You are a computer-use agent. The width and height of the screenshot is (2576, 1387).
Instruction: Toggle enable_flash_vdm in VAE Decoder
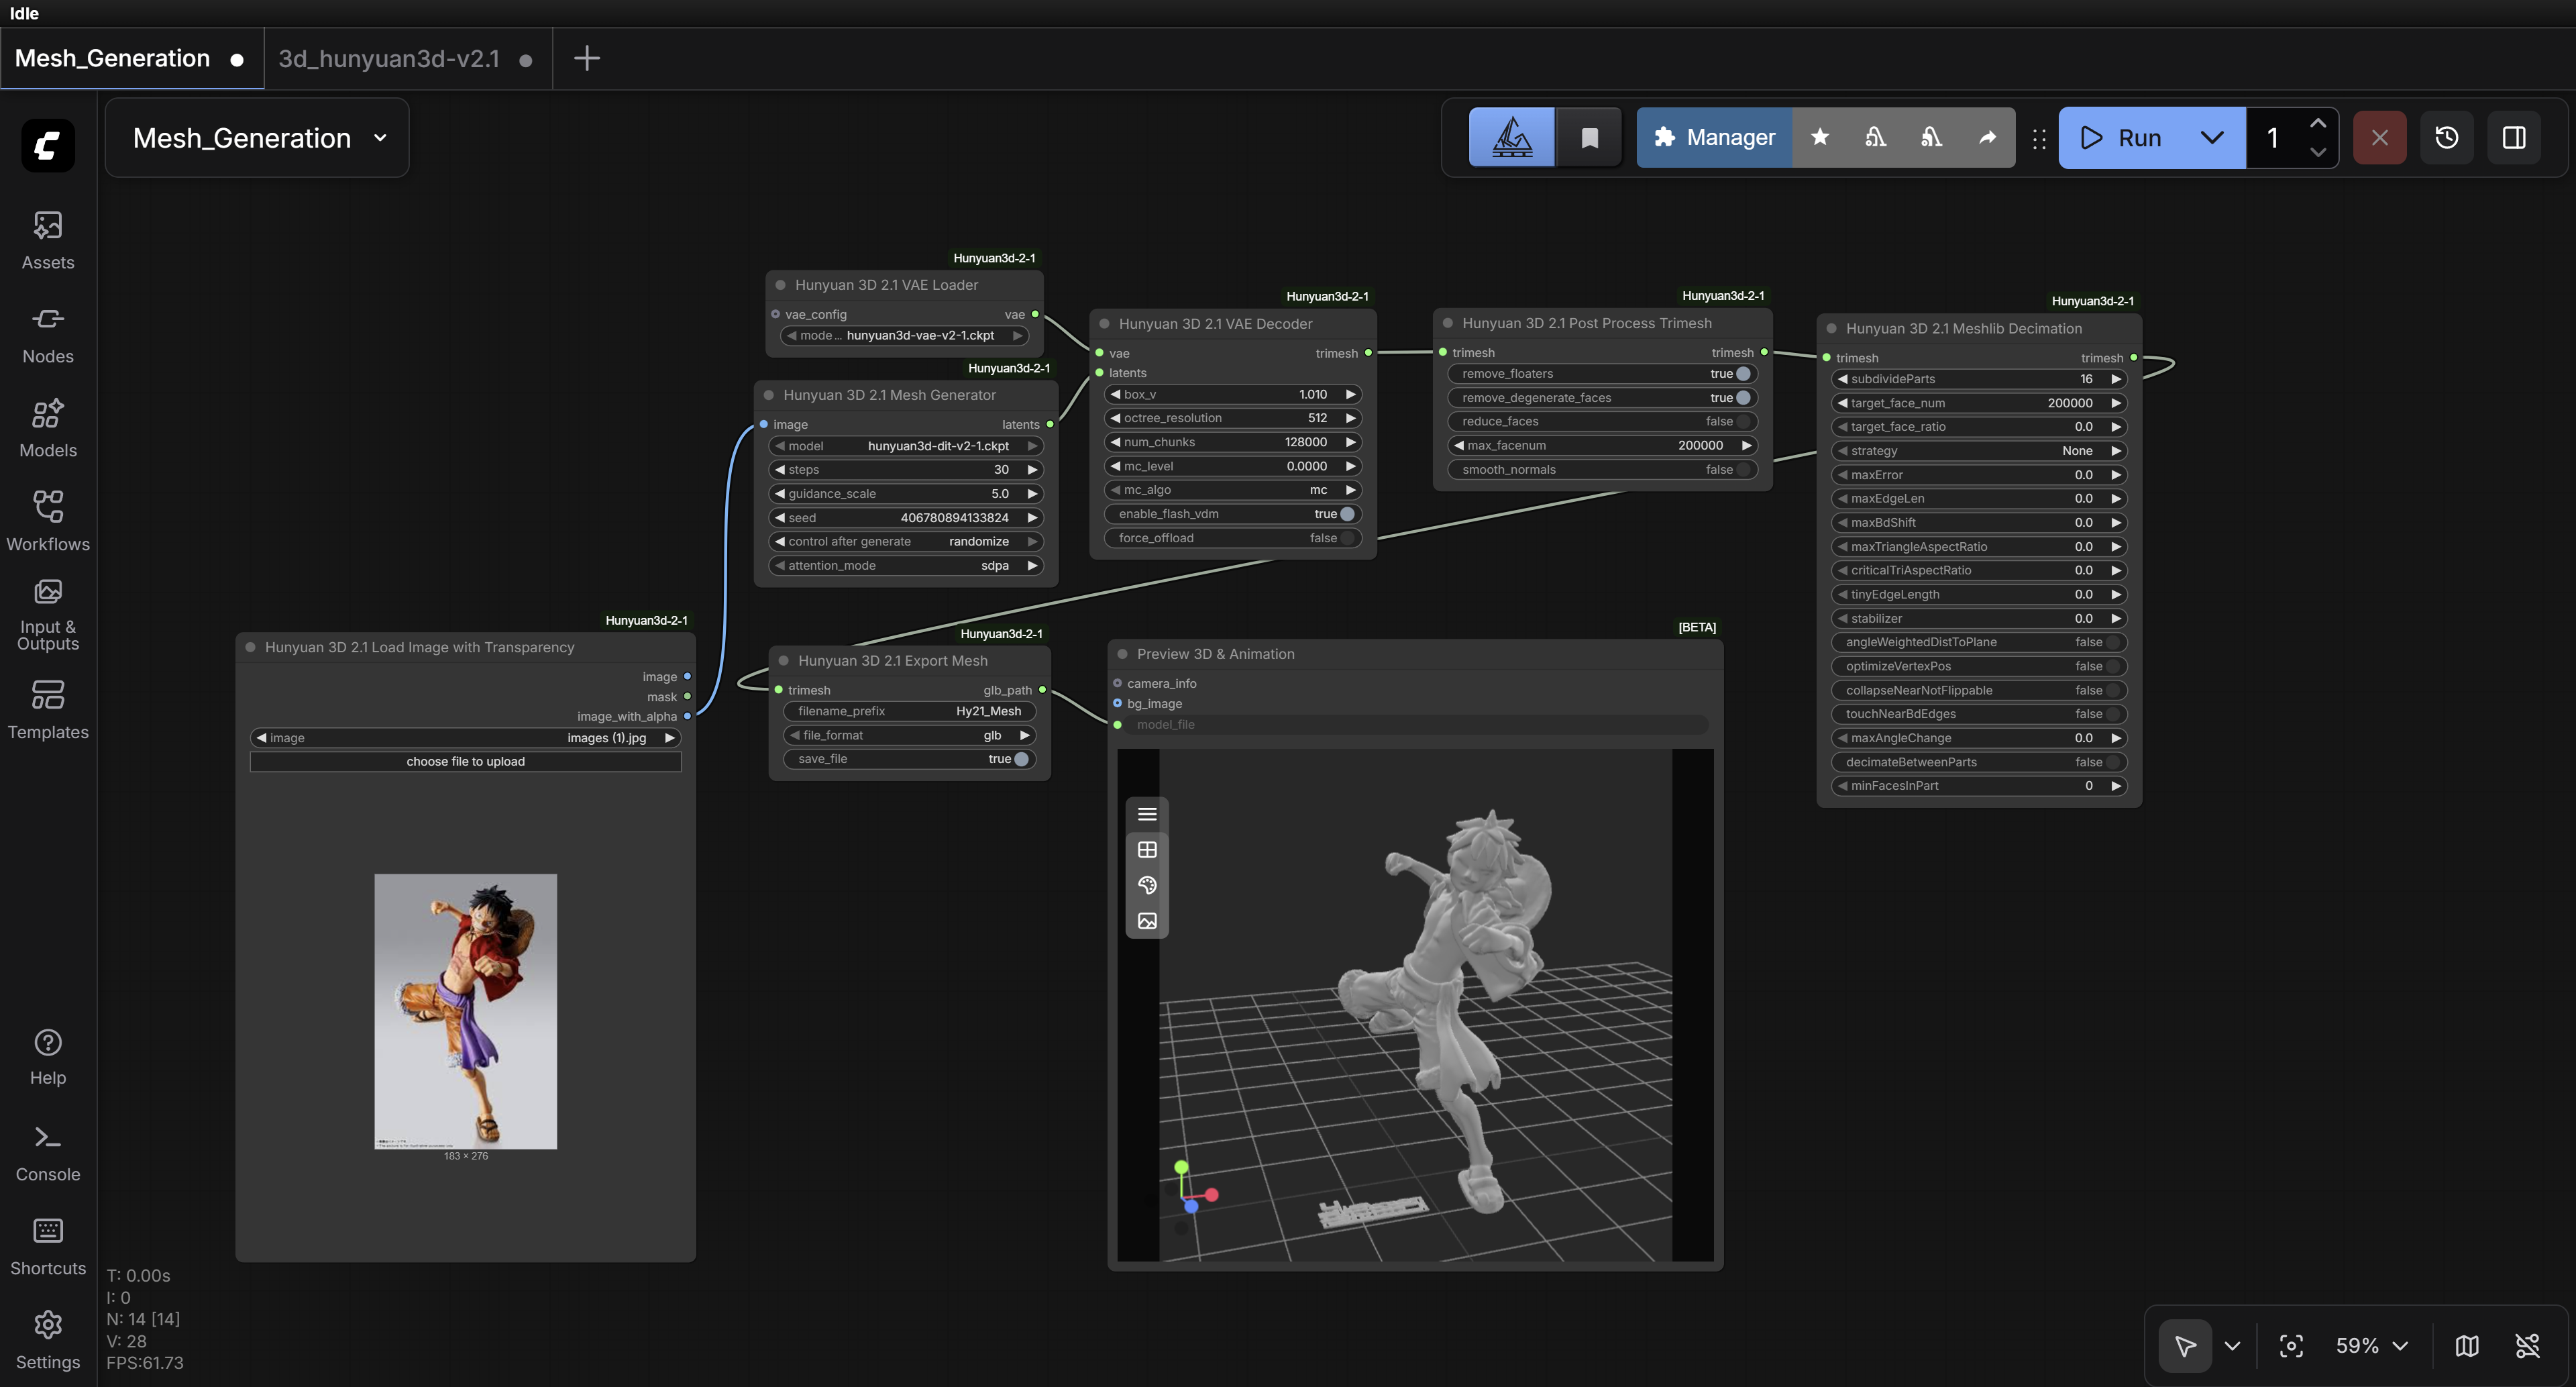click(1347, 514)
